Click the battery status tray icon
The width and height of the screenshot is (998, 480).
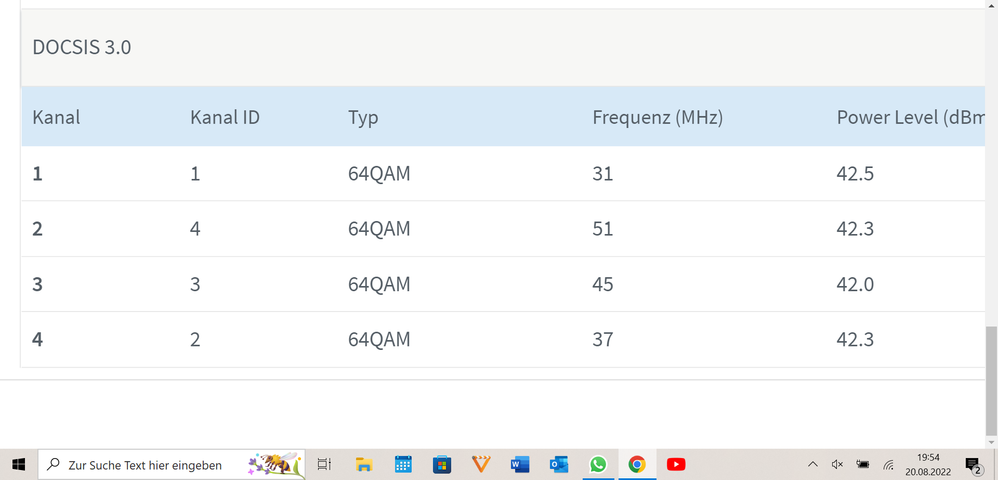(863, 465)
